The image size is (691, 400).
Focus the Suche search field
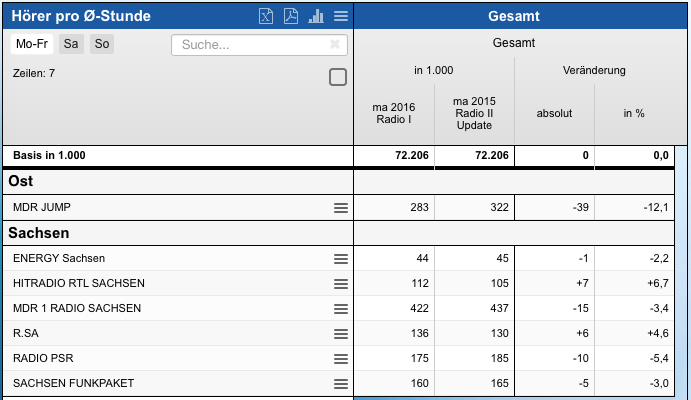(259, 44)
